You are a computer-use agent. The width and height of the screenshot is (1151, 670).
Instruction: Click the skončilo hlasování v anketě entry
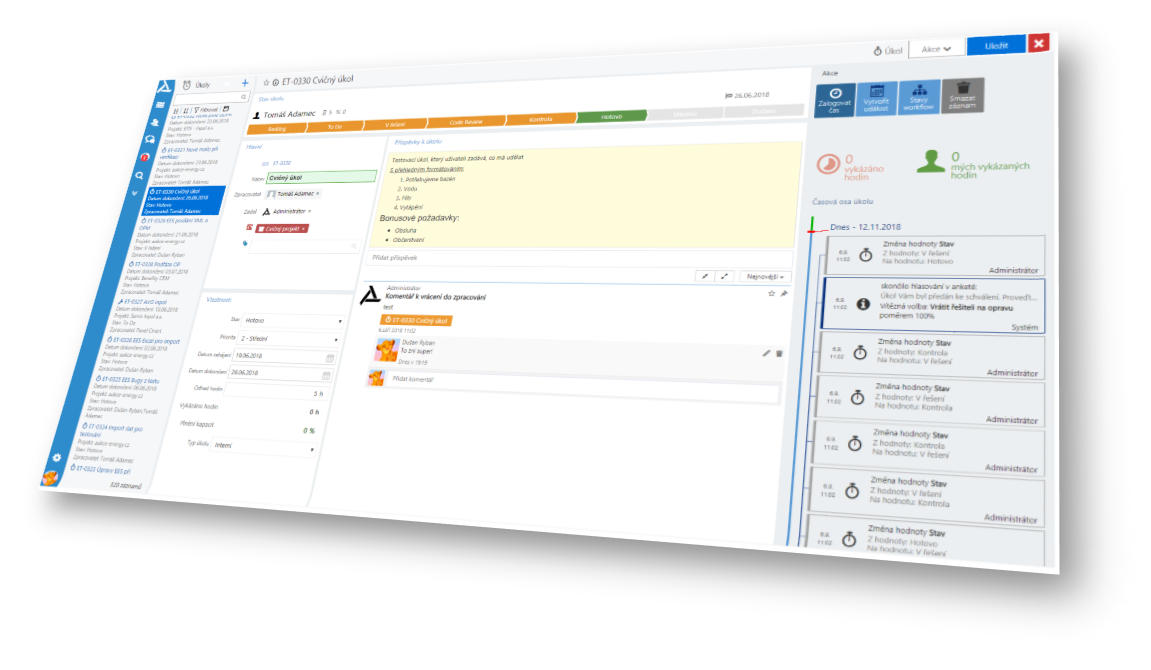(933, 305)
